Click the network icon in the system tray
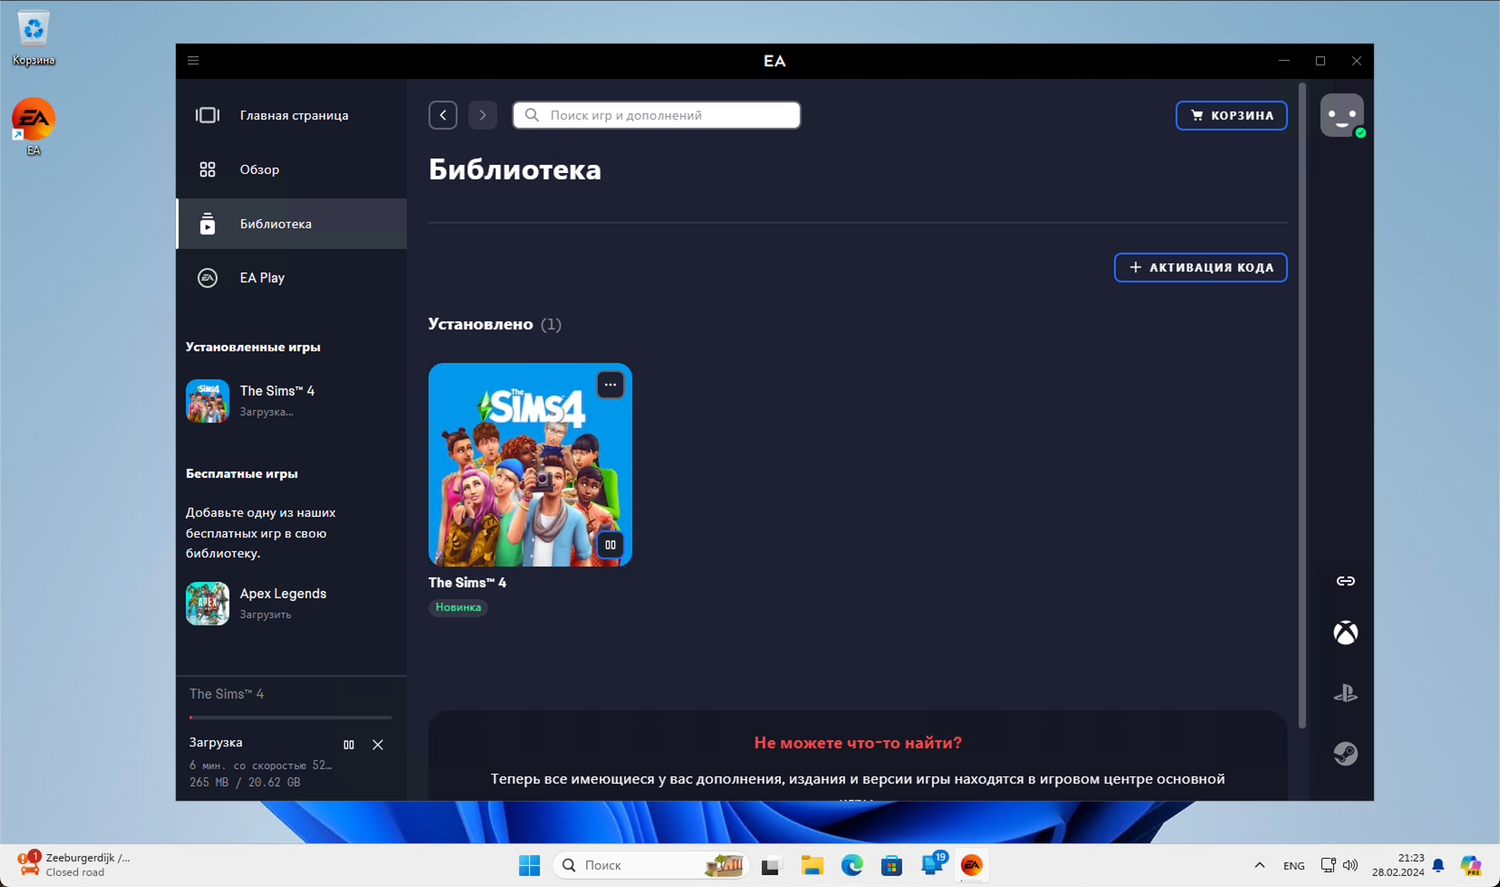The height and width of the screenshot is (887, 1500). click(1328, 866)
